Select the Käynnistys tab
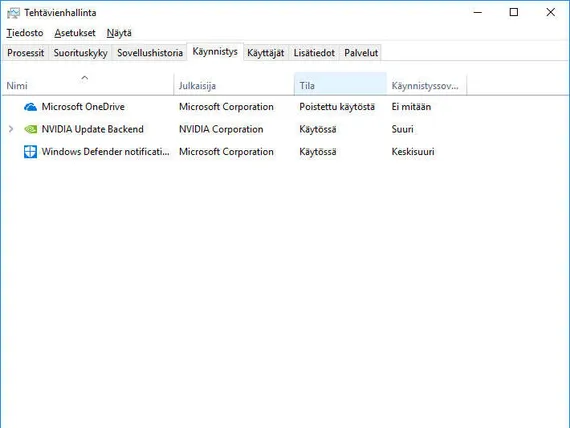The height and width of the screenshot is (428, 570). (x=215, y=52)
